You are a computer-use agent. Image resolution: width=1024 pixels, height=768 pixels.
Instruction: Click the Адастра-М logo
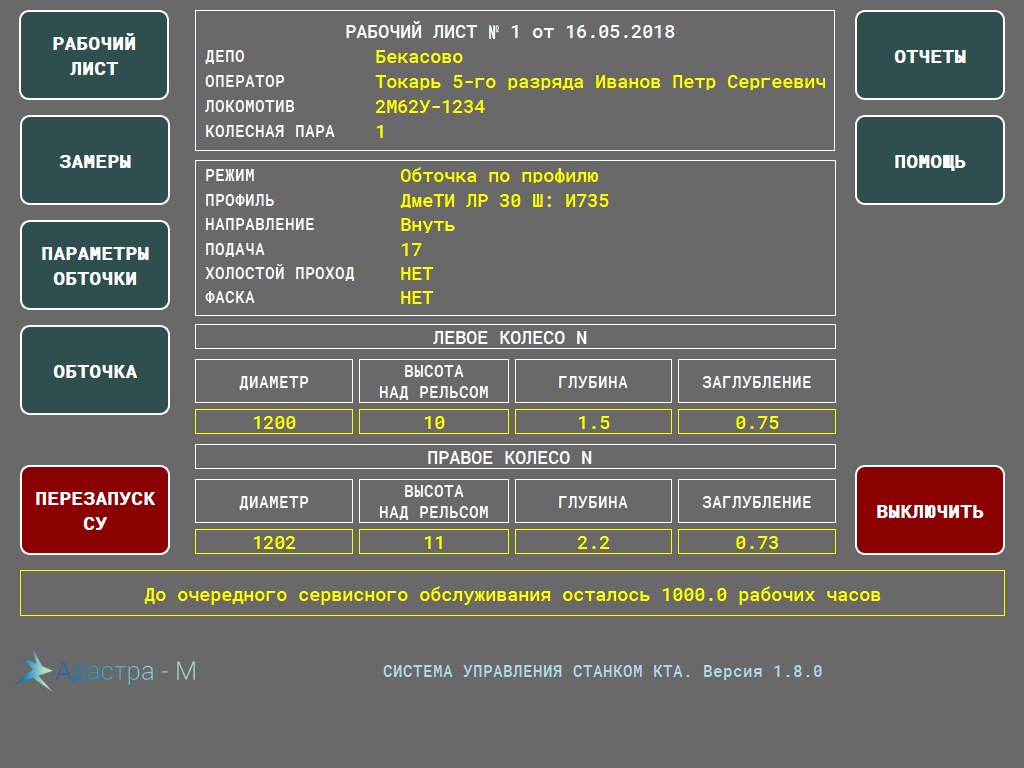[106, 671]
